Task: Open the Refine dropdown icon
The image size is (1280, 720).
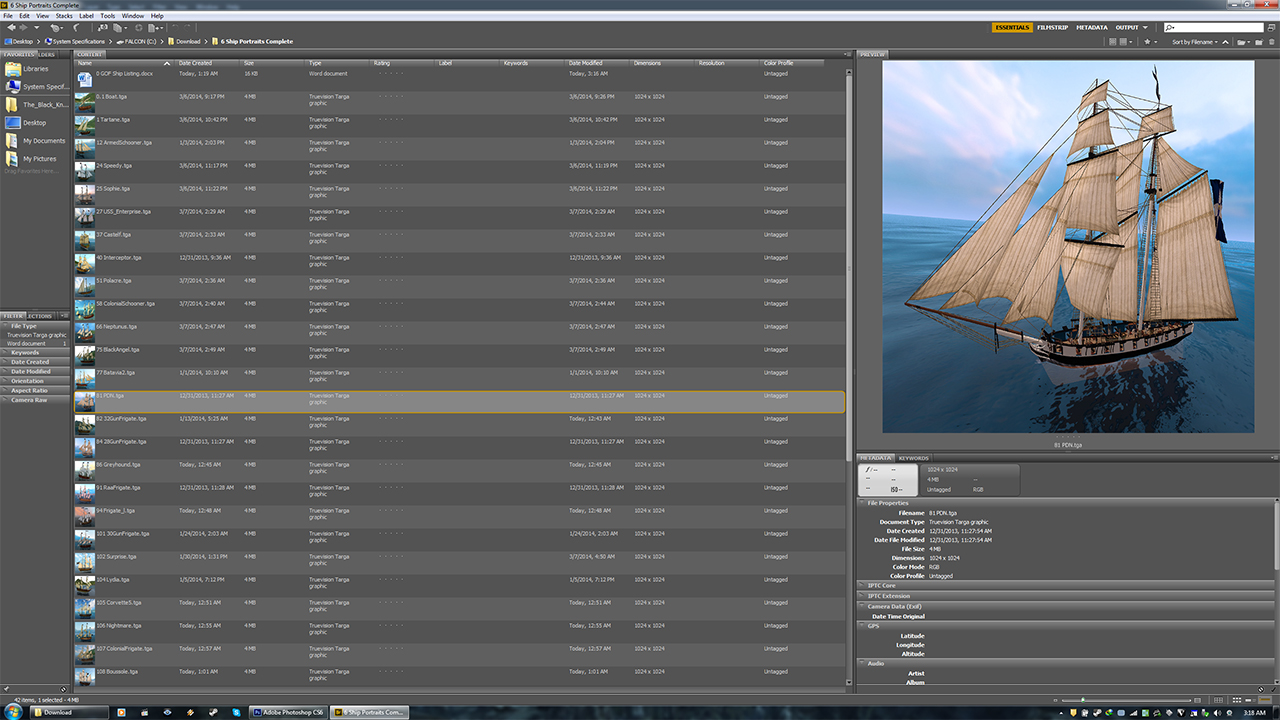Action: [120, 28]
